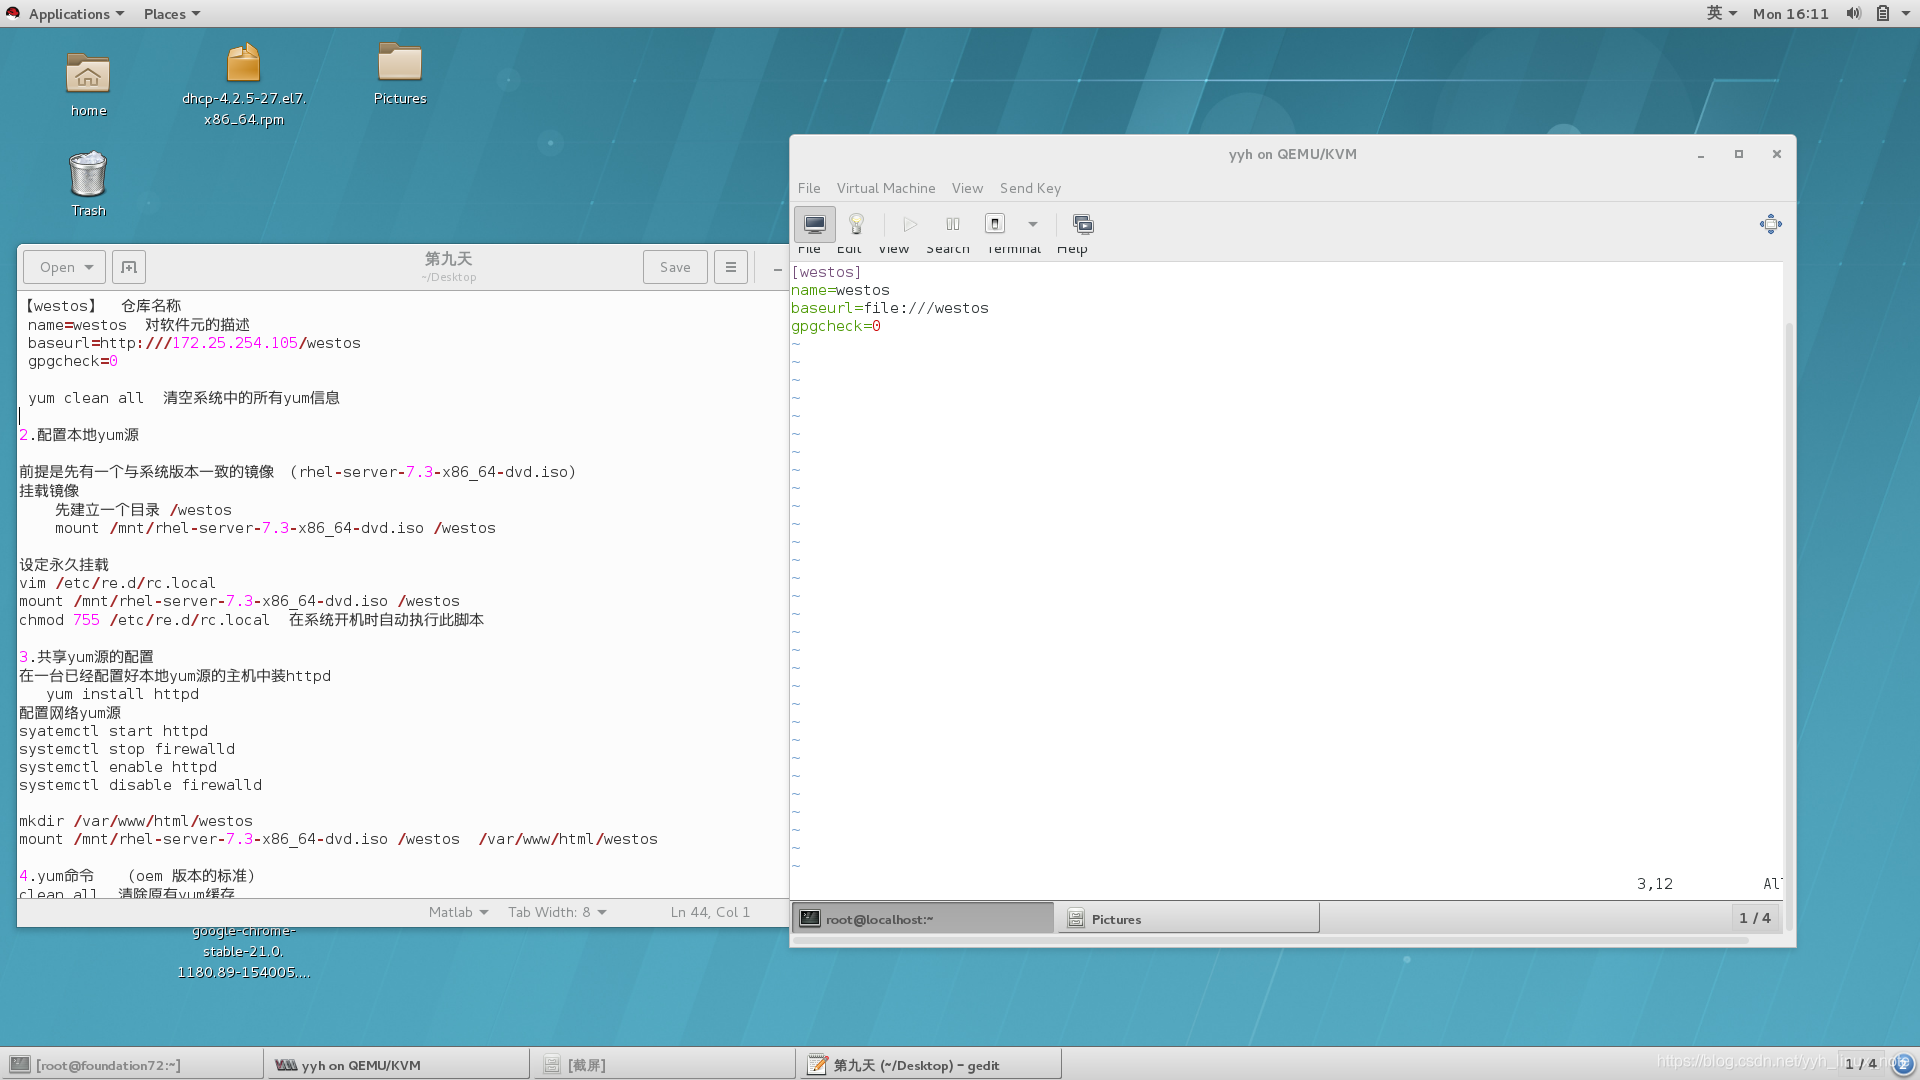Toggle fullscreen view of VM console

point(1770,224)
